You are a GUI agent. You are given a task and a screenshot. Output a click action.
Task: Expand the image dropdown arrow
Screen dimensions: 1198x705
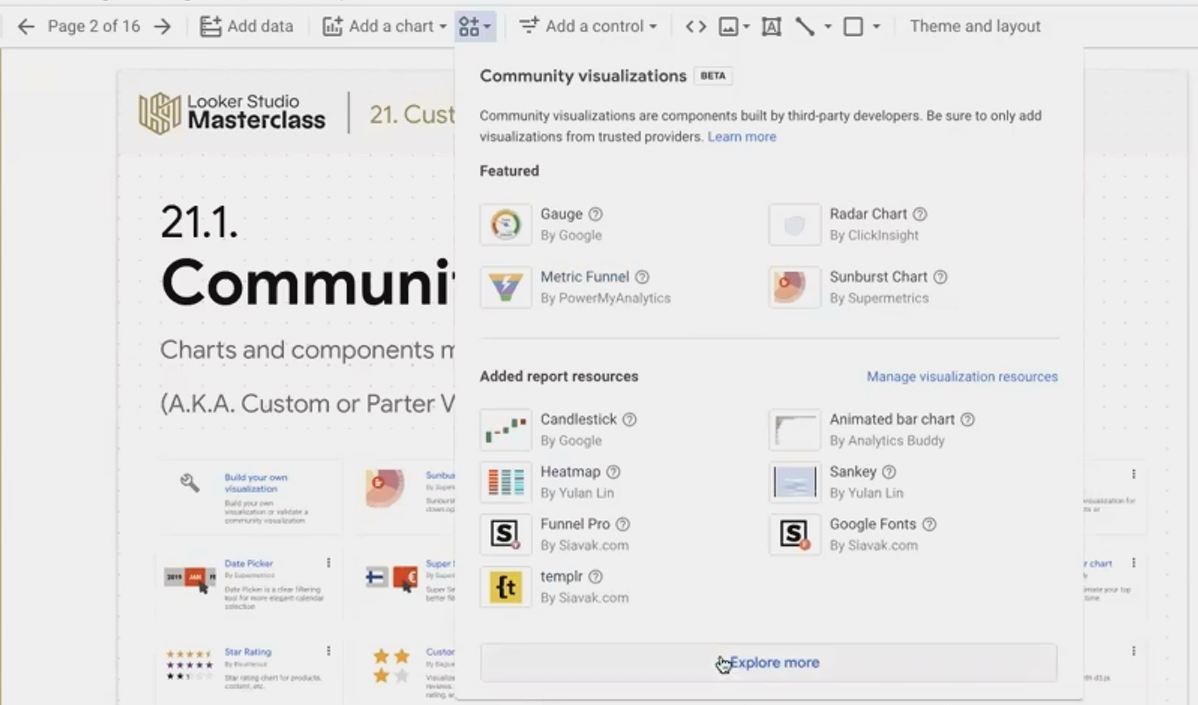[746, 27]
